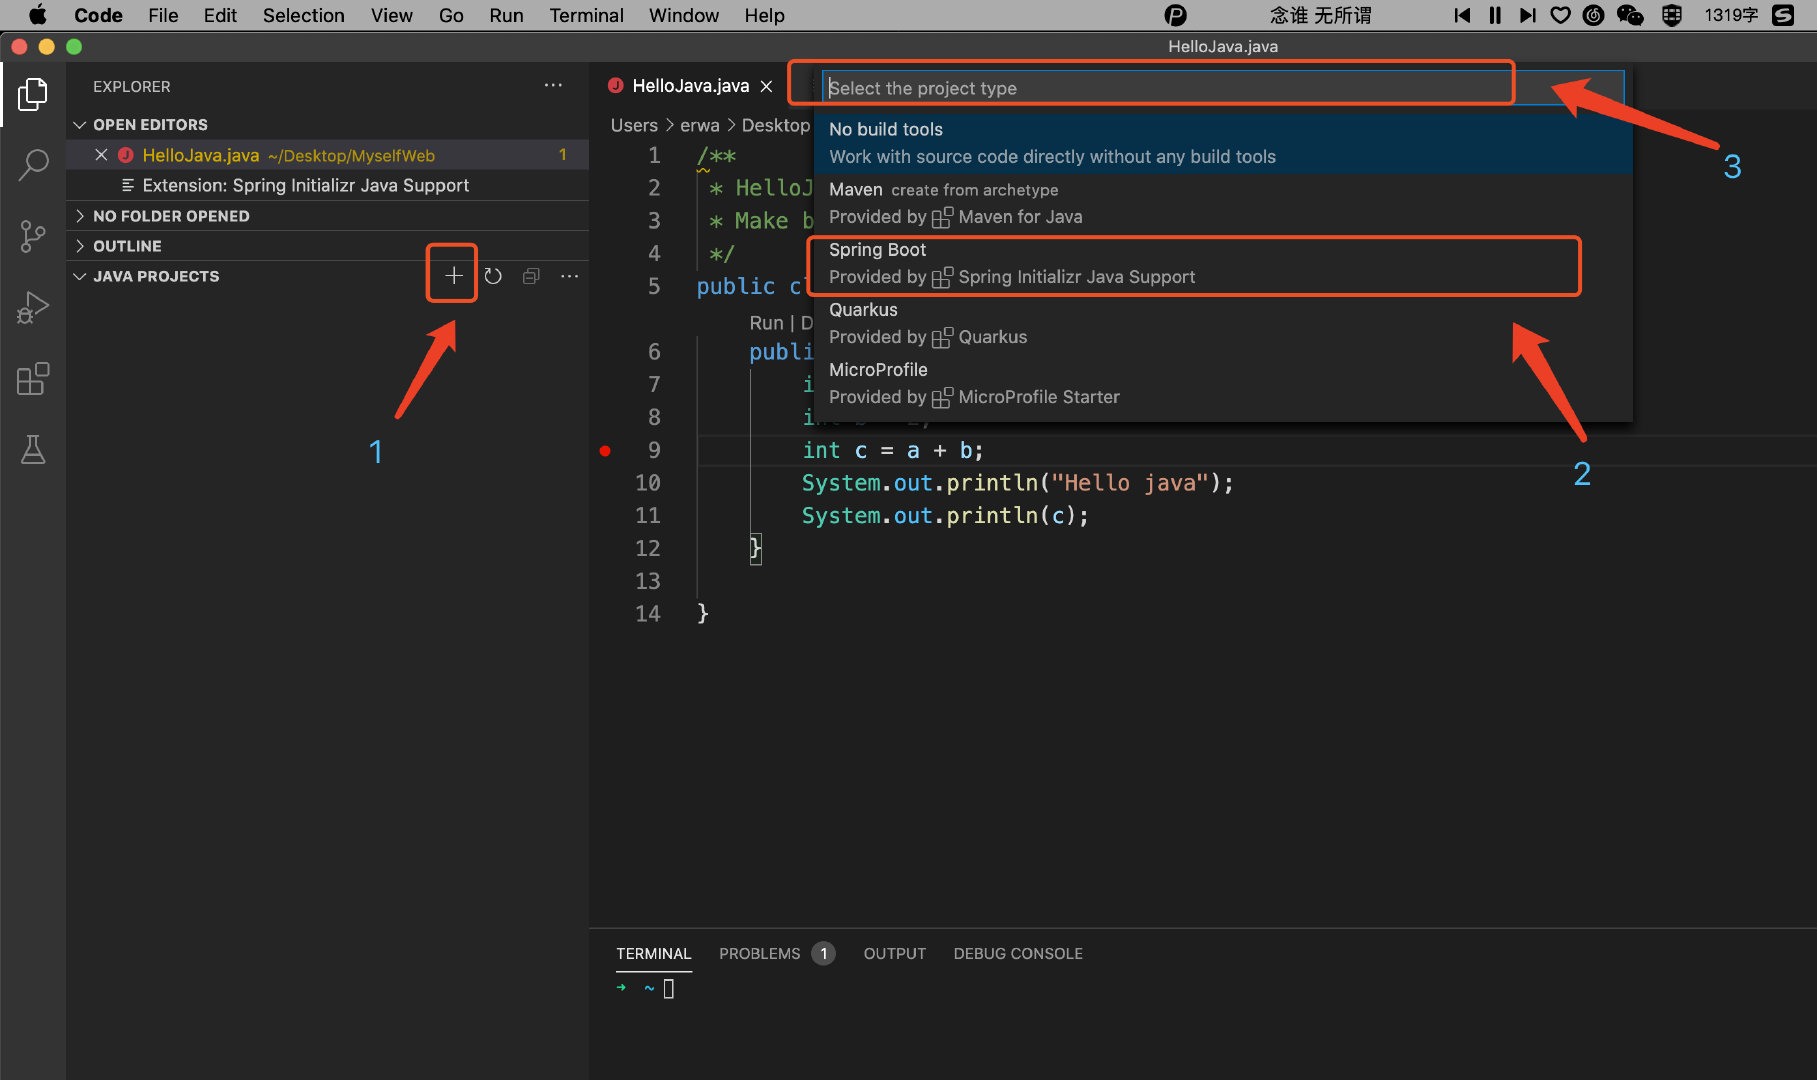Close the HelloJava.java editor tab
Image resolution: width=1817 pixels, height=1080 pixels.
(x=766, y=86)
